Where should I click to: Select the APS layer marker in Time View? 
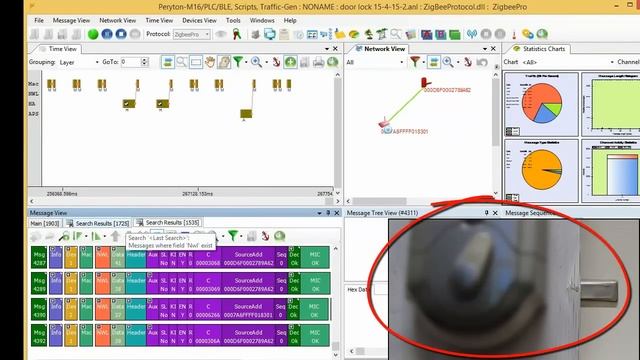pos(246,113)
